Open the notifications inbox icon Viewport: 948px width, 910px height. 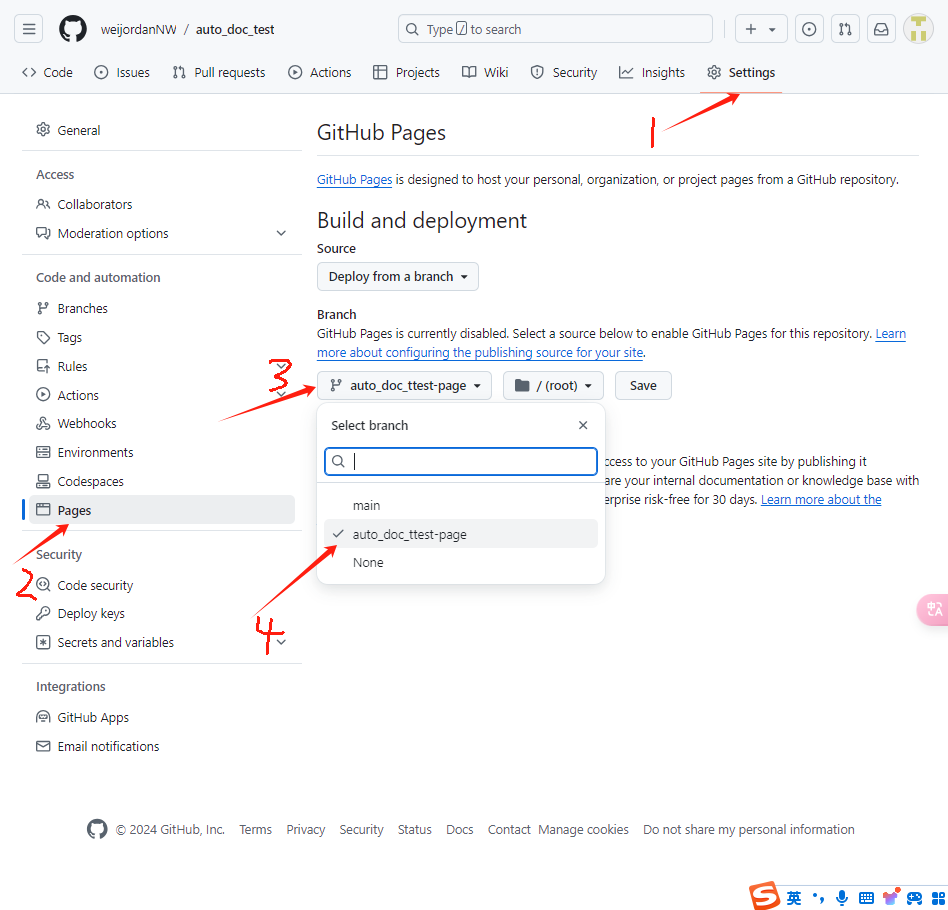(x=881, y=29)
